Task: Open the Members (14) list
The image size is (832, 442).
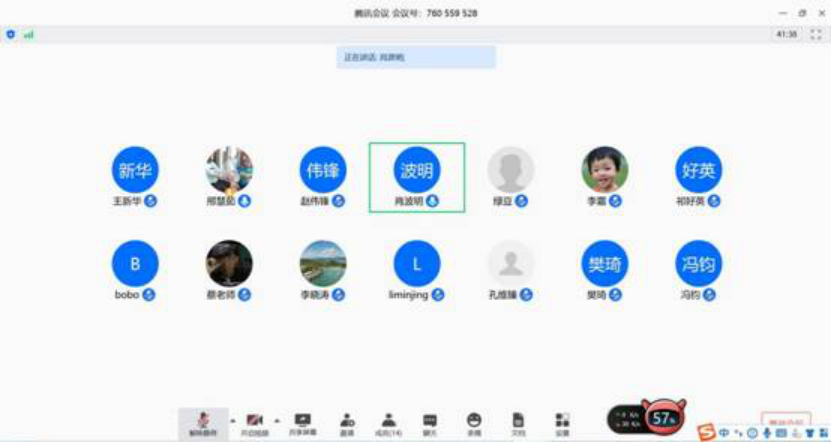Action: click(x=388, y=422)
